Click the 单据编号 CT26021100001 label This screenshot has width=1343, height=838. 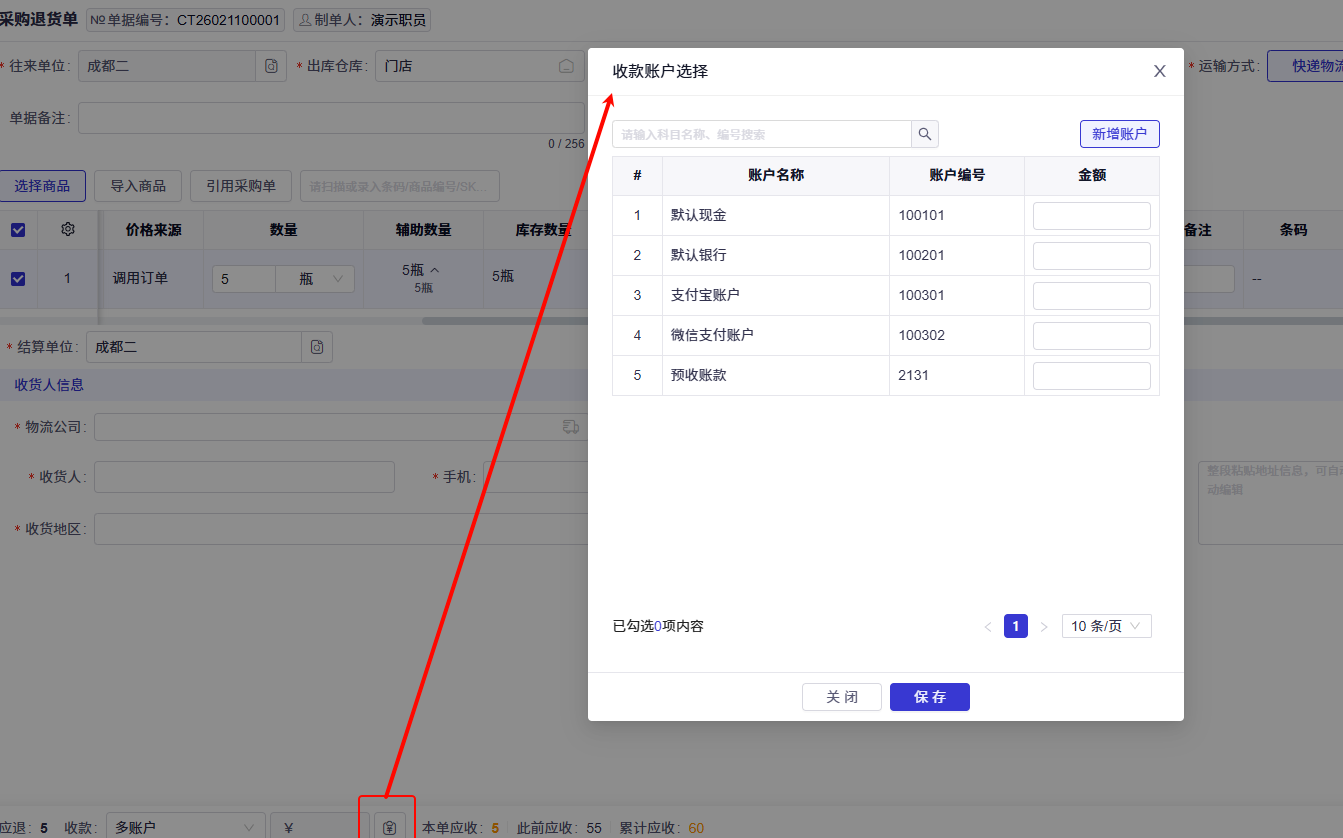click(186, 19)
